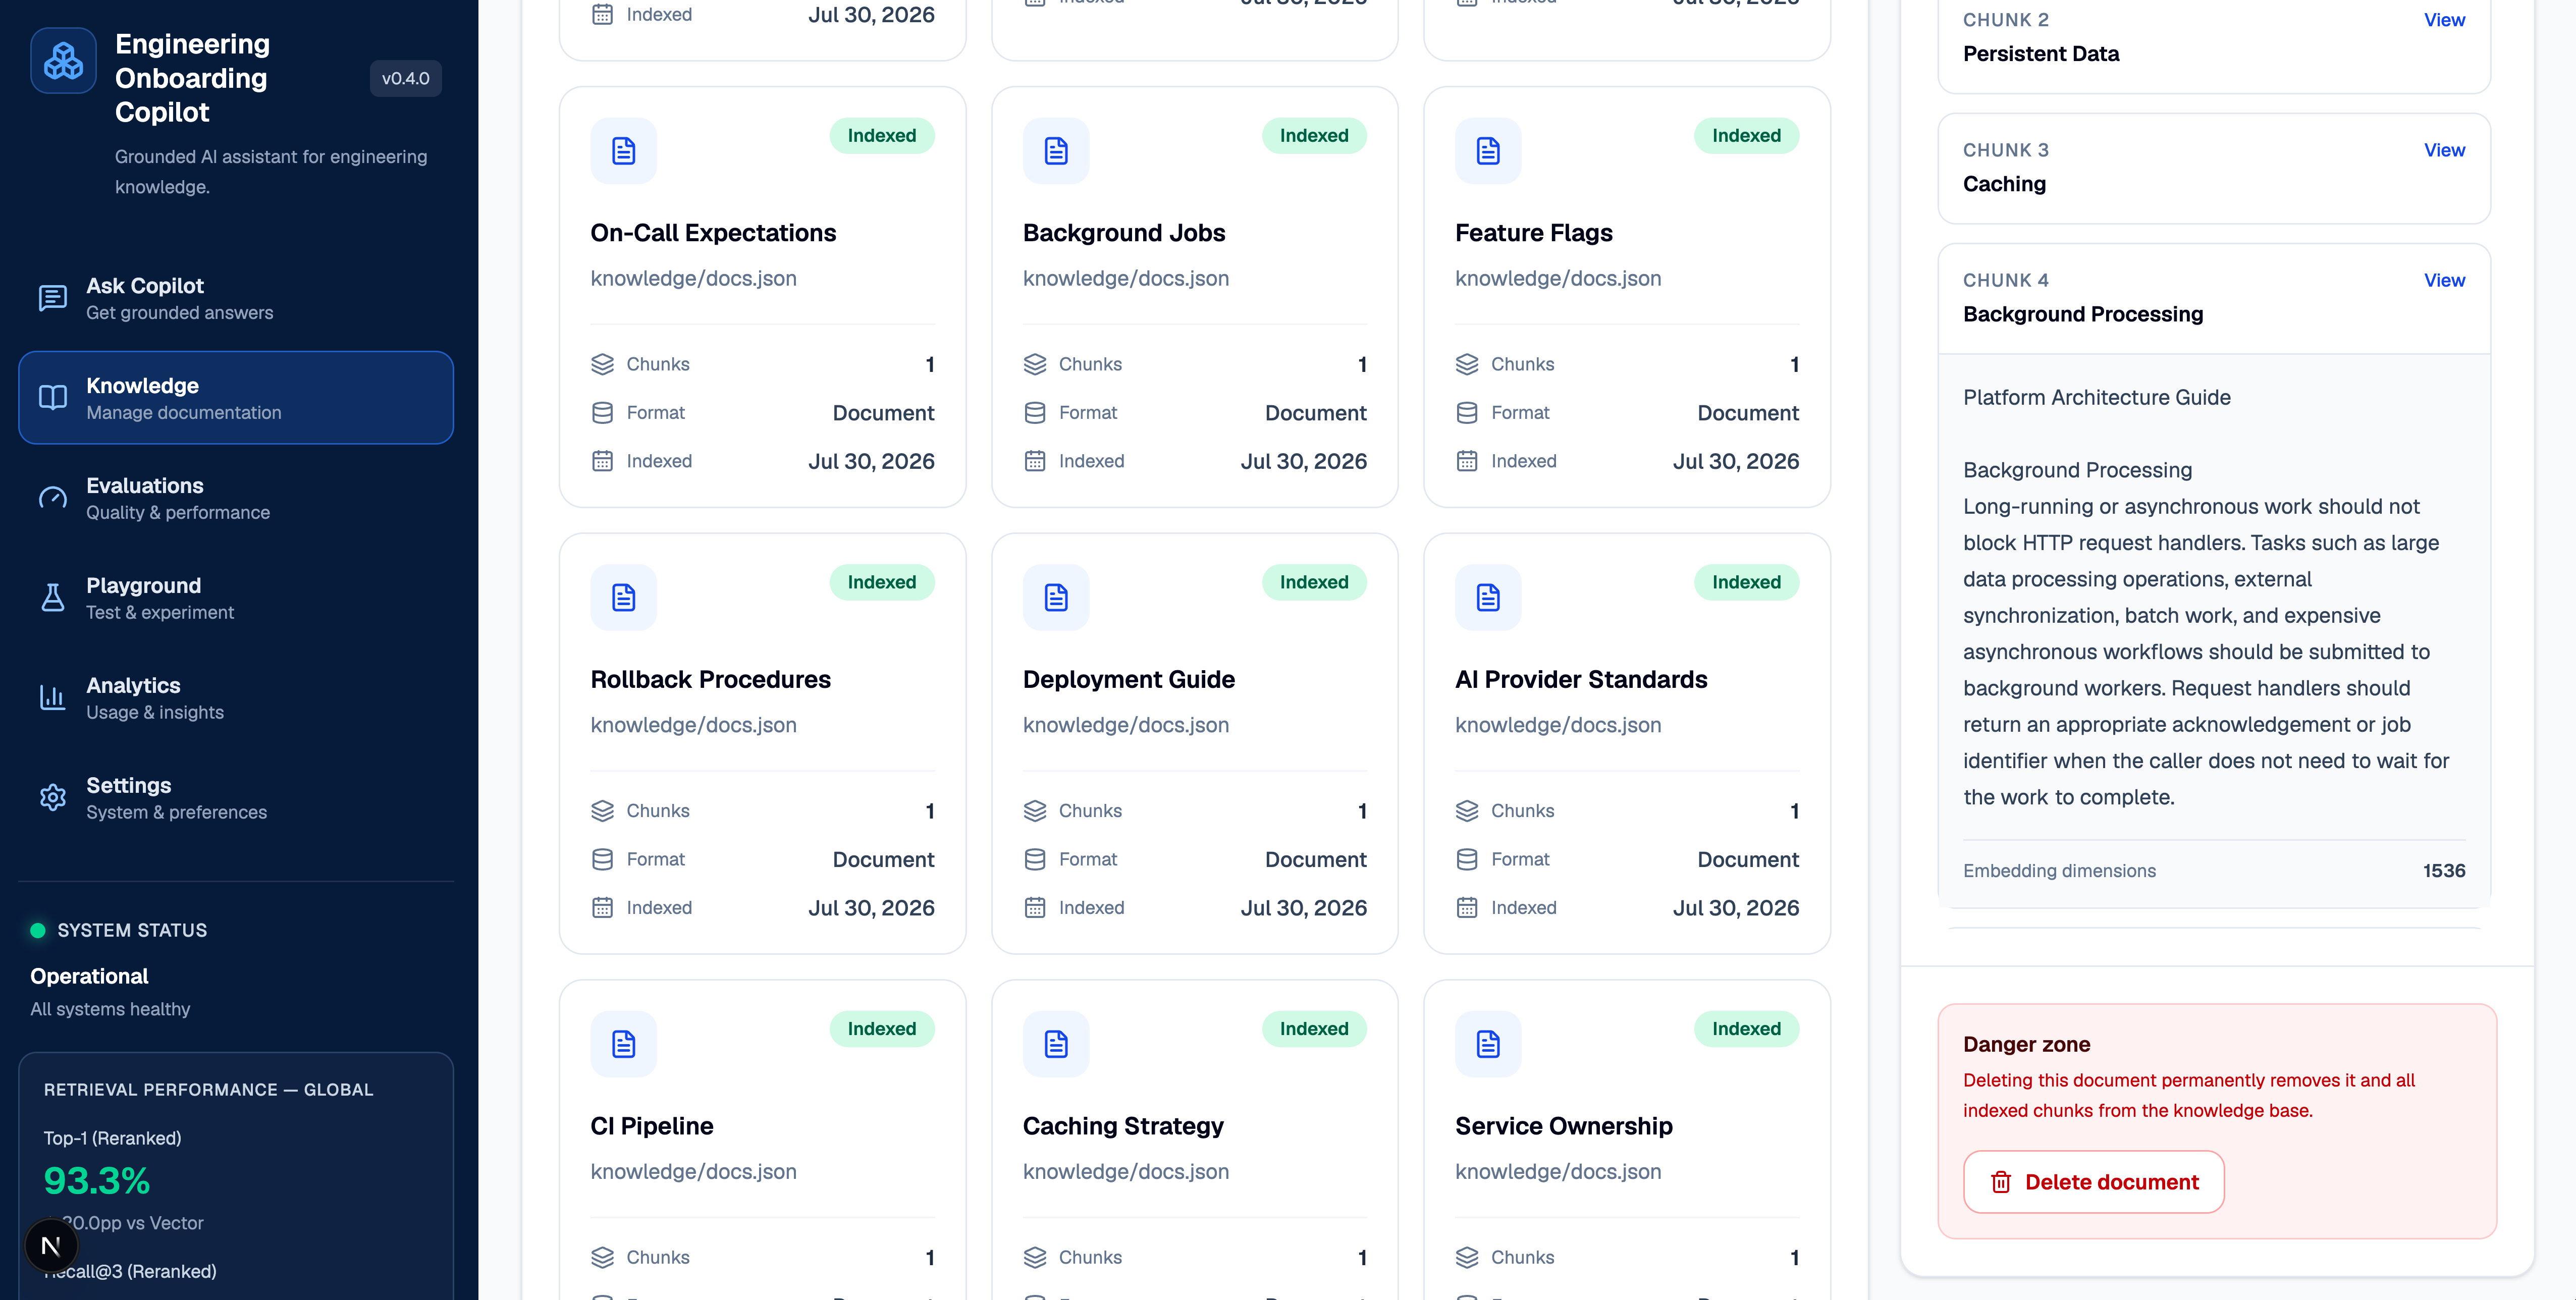
Task: Click the Format database icon on On-Call Expectations card
Action: pos(602,413)
